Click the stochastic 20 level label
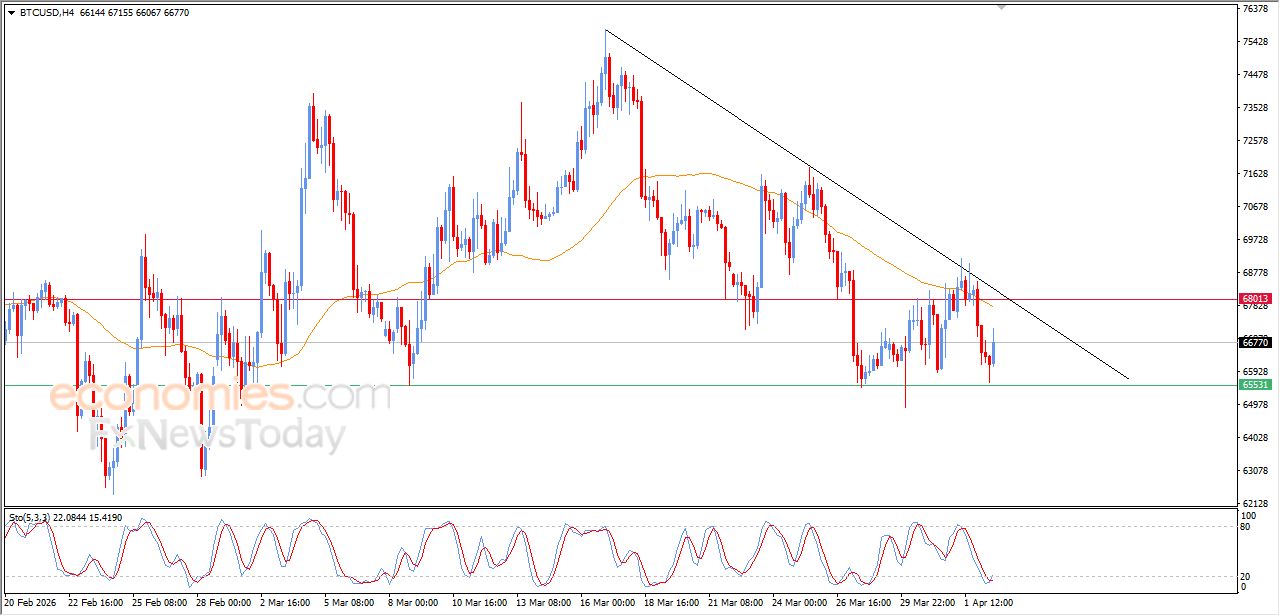1280x616 pixels. coord(1246,576)
